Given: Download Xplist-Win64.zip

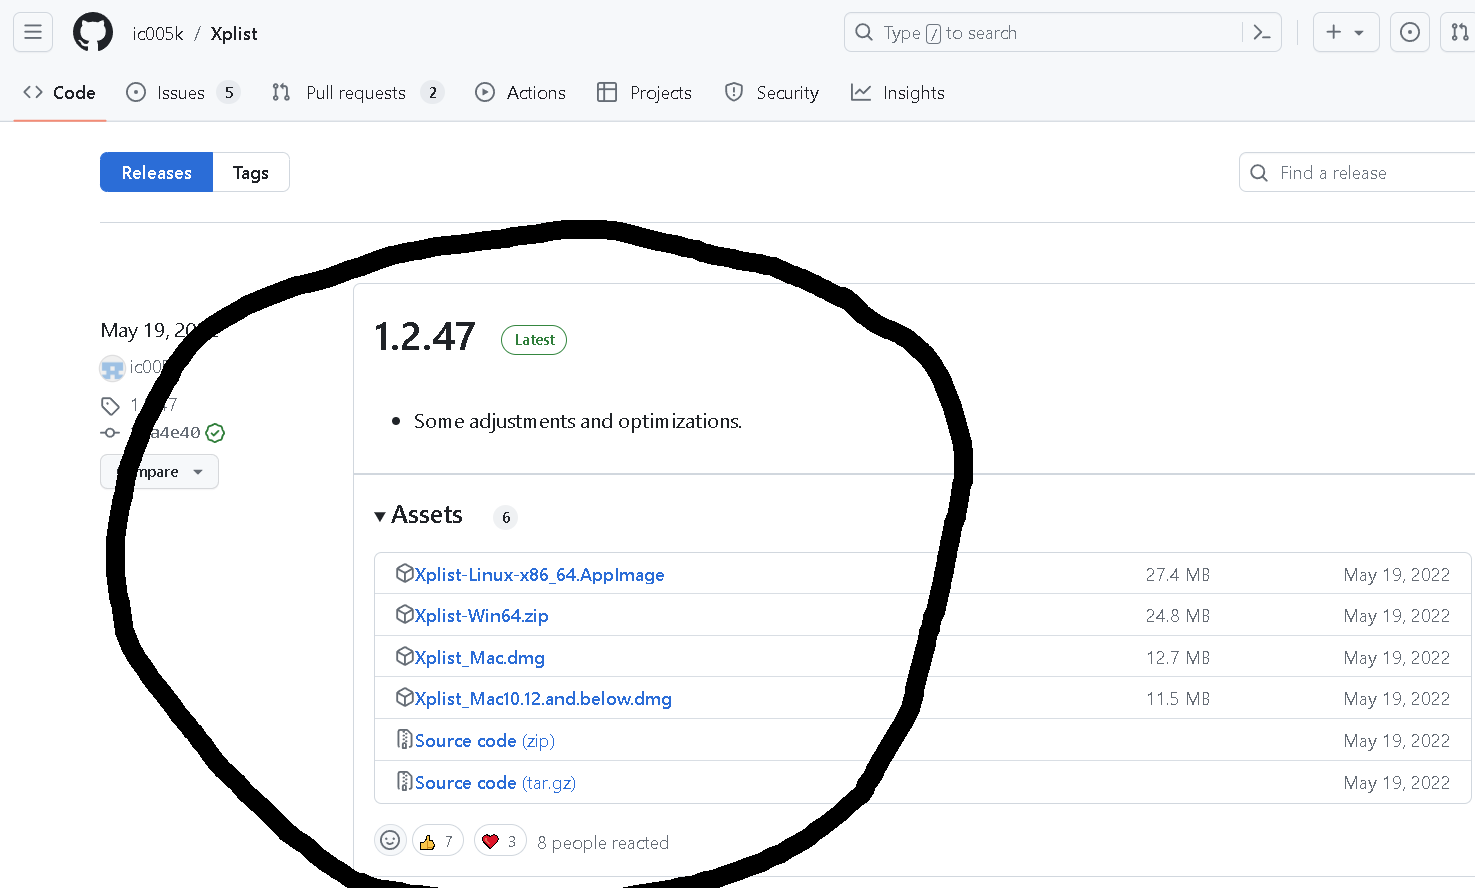Looking at the screenshot, I should click(481, 616).
